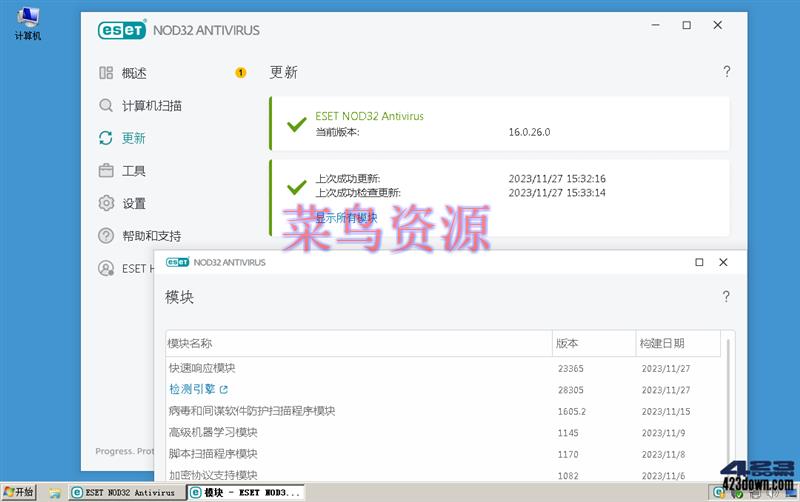Click the Help and support question icon

pos(106,236)
